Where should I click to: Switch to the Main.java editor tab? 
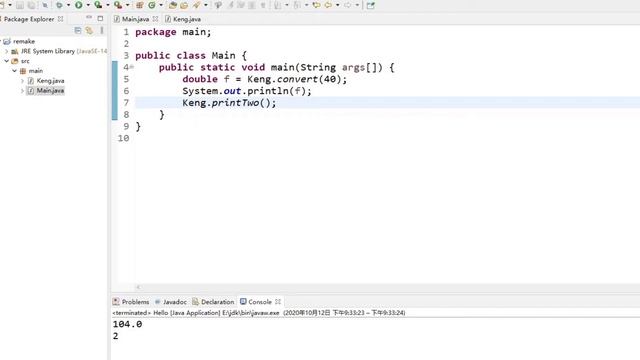(135, 19)
